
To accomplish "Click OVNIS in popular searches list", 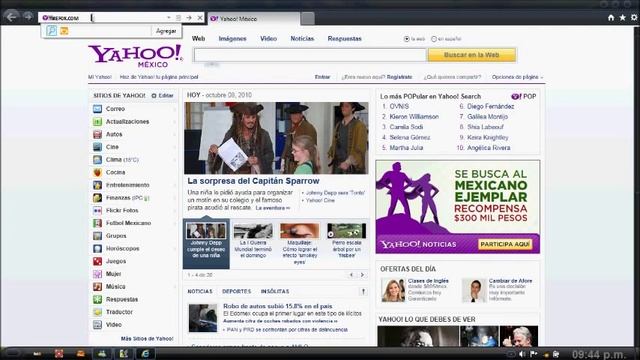I will point(399,106).
